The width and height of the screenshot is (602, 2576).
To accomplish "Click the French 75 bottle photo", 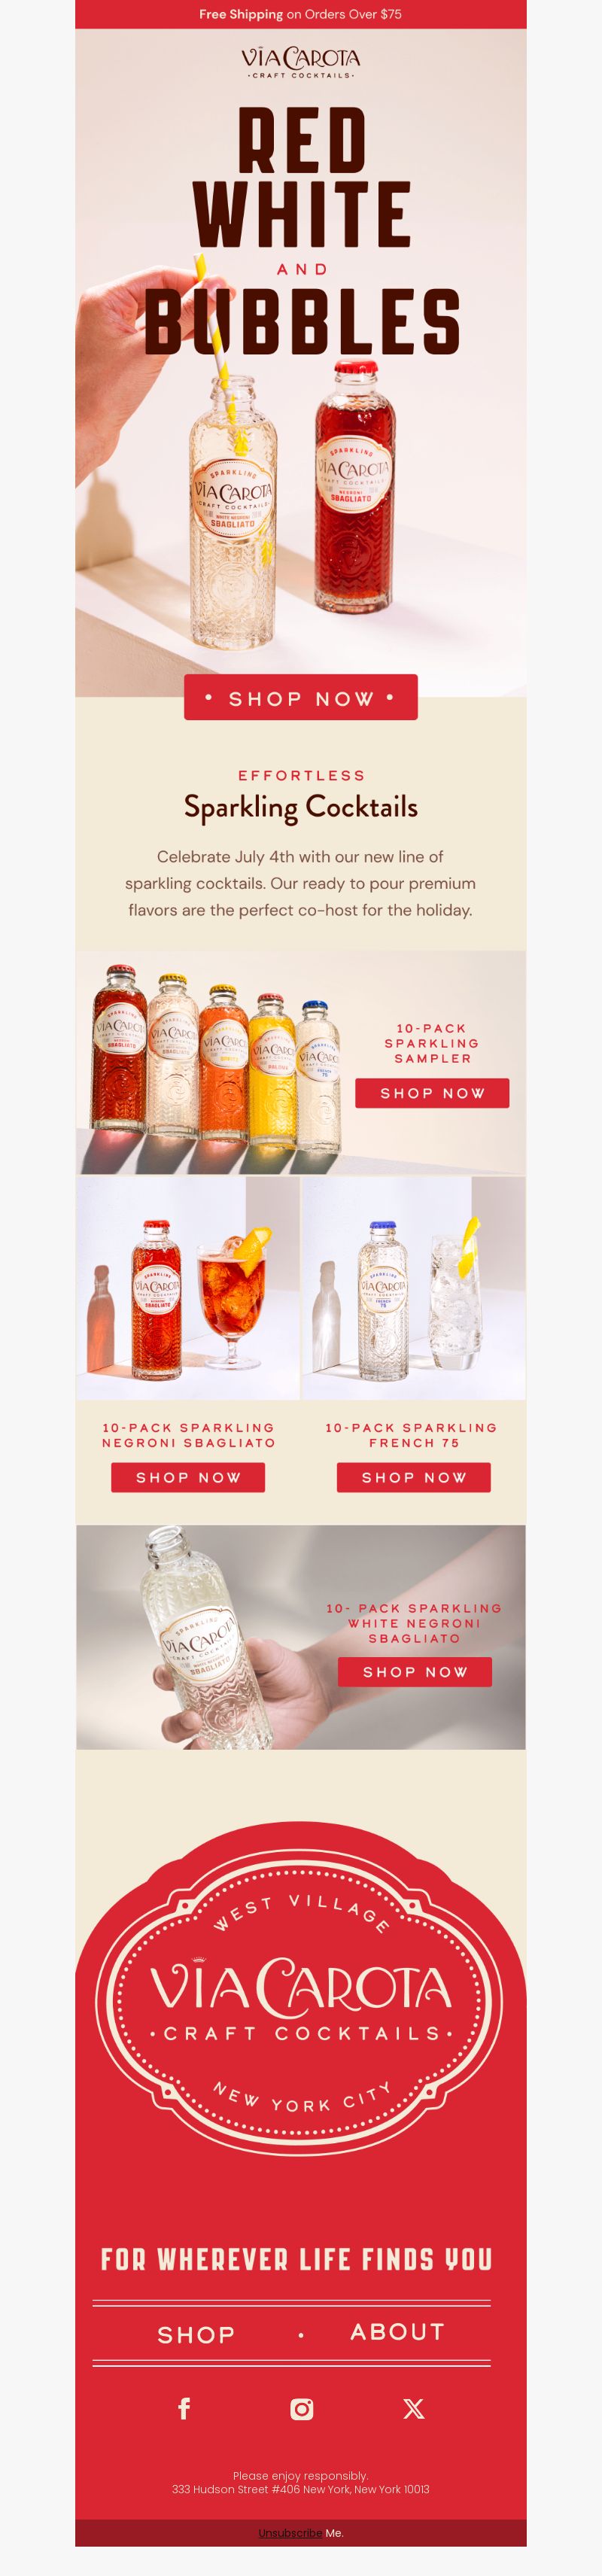I will click(414, 1288).
